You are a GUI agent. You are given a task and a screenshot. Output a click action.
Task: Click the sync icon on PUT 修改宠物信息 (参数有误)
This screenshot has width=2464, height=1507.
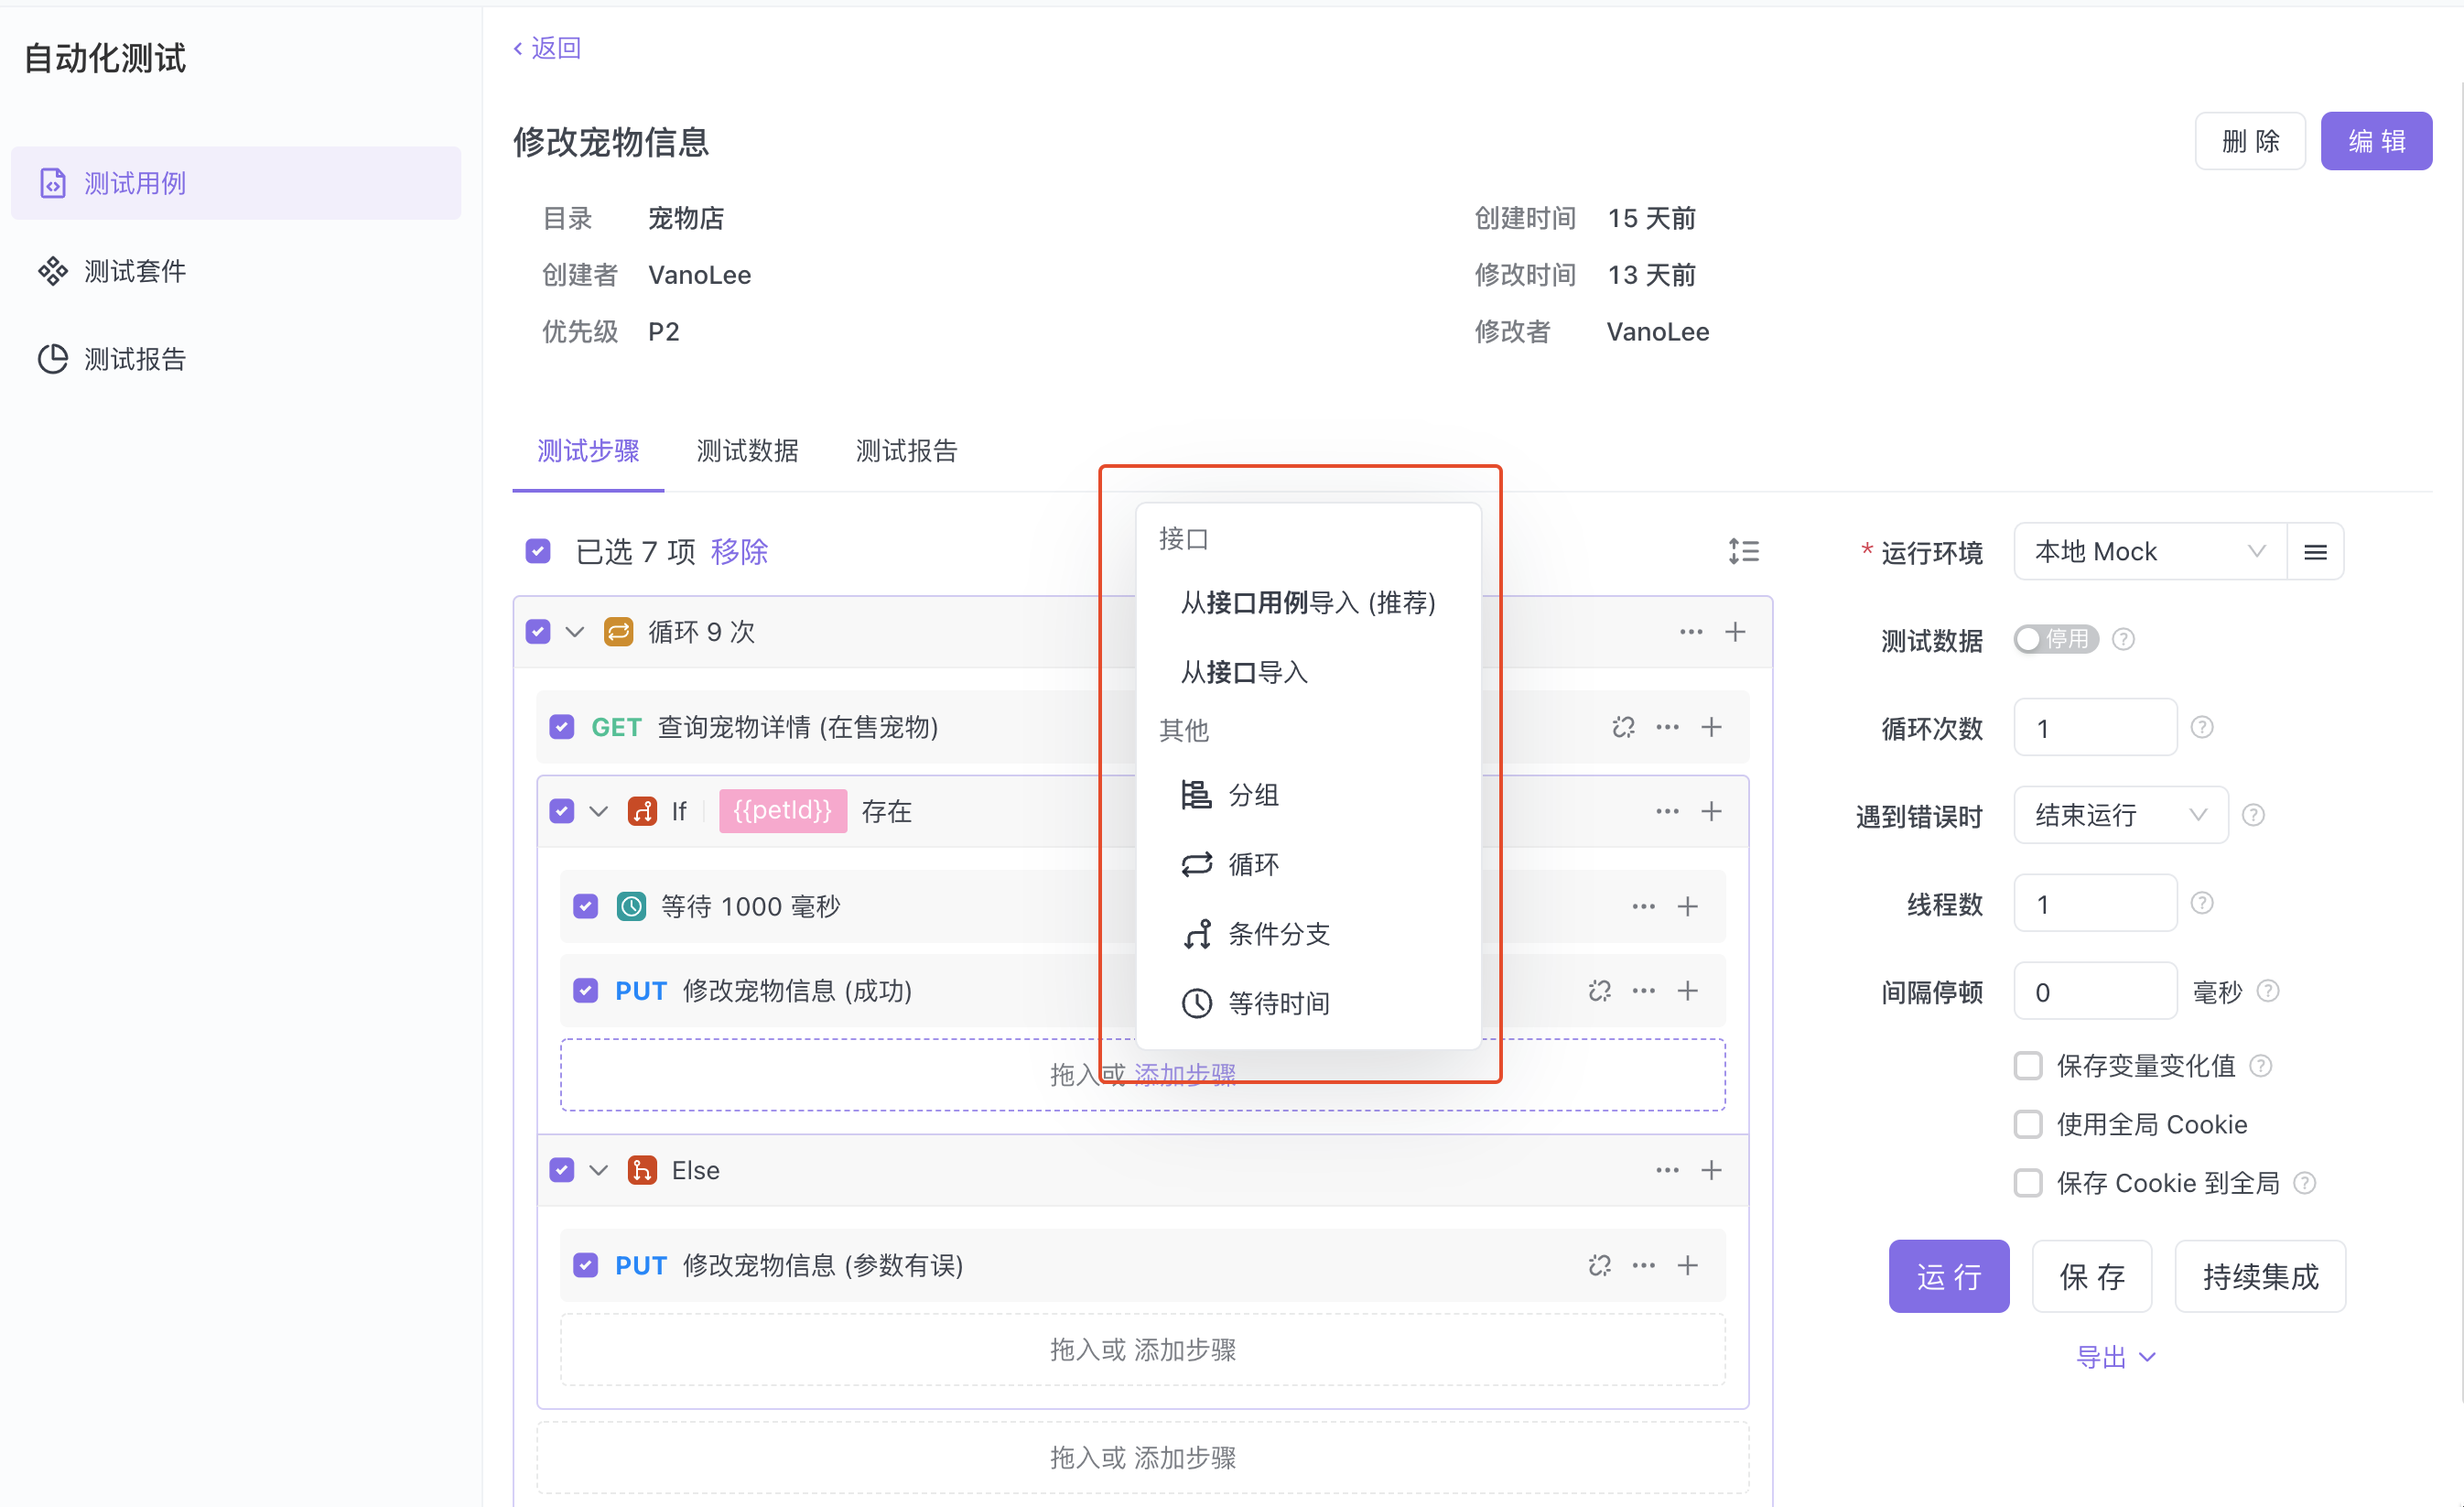click(1599, 1265)
